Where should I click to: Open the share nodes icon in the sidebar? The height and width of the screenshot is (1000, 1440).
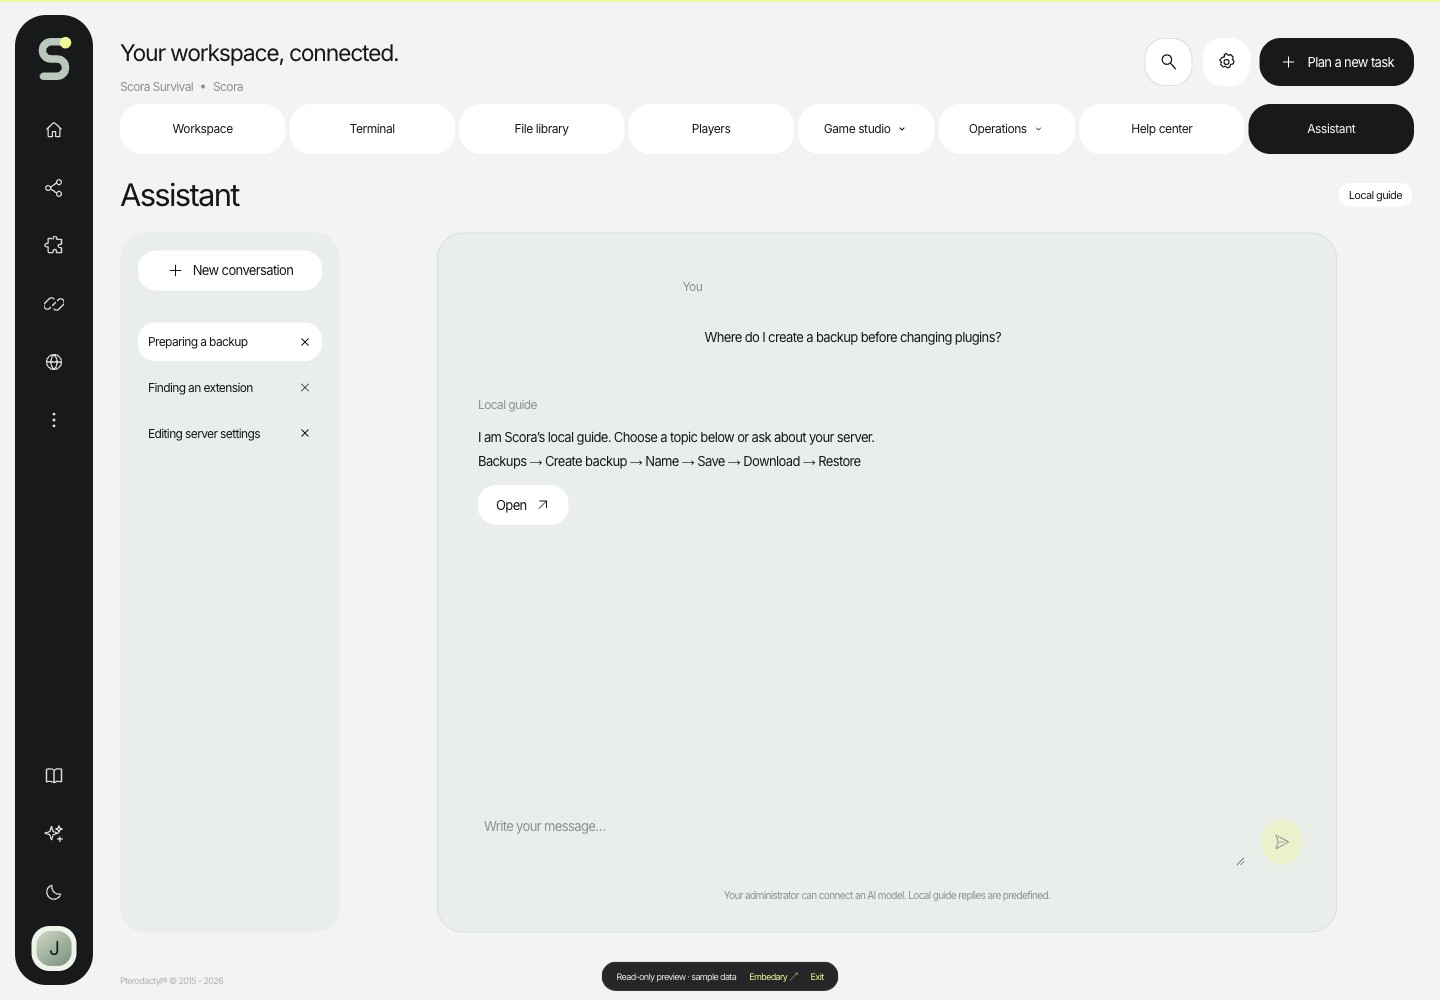[x=54, y=188]
